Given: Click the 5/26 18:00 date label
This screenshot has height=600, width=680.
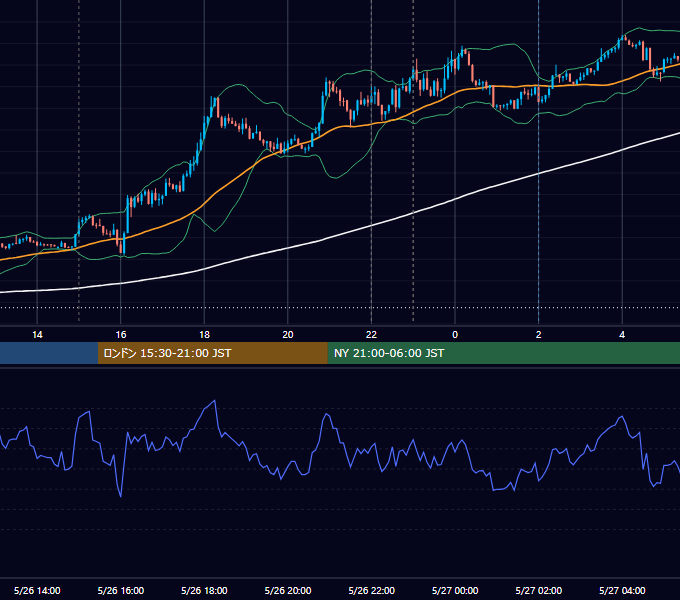Looking at the screenshot, I should click(204, 590).
